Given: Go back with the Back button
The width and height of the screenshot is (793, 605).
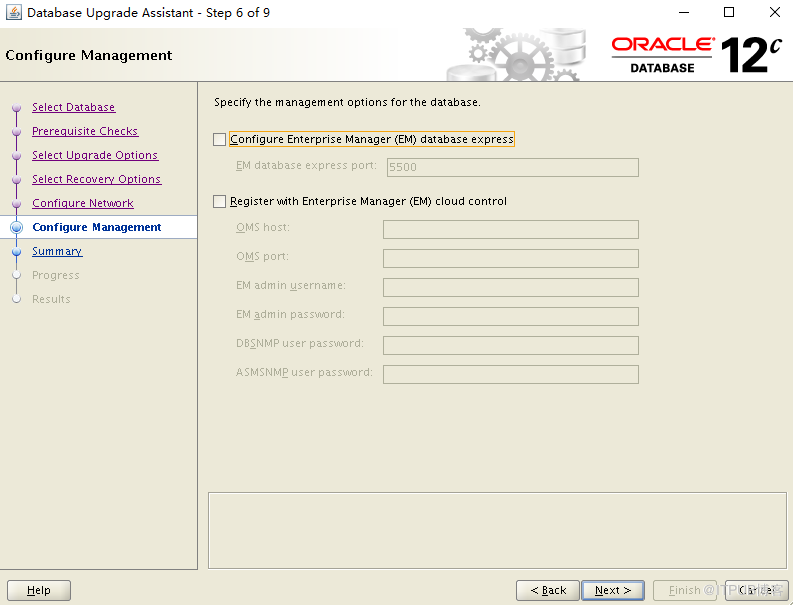Looking at the screenshot, I should 548,590.
